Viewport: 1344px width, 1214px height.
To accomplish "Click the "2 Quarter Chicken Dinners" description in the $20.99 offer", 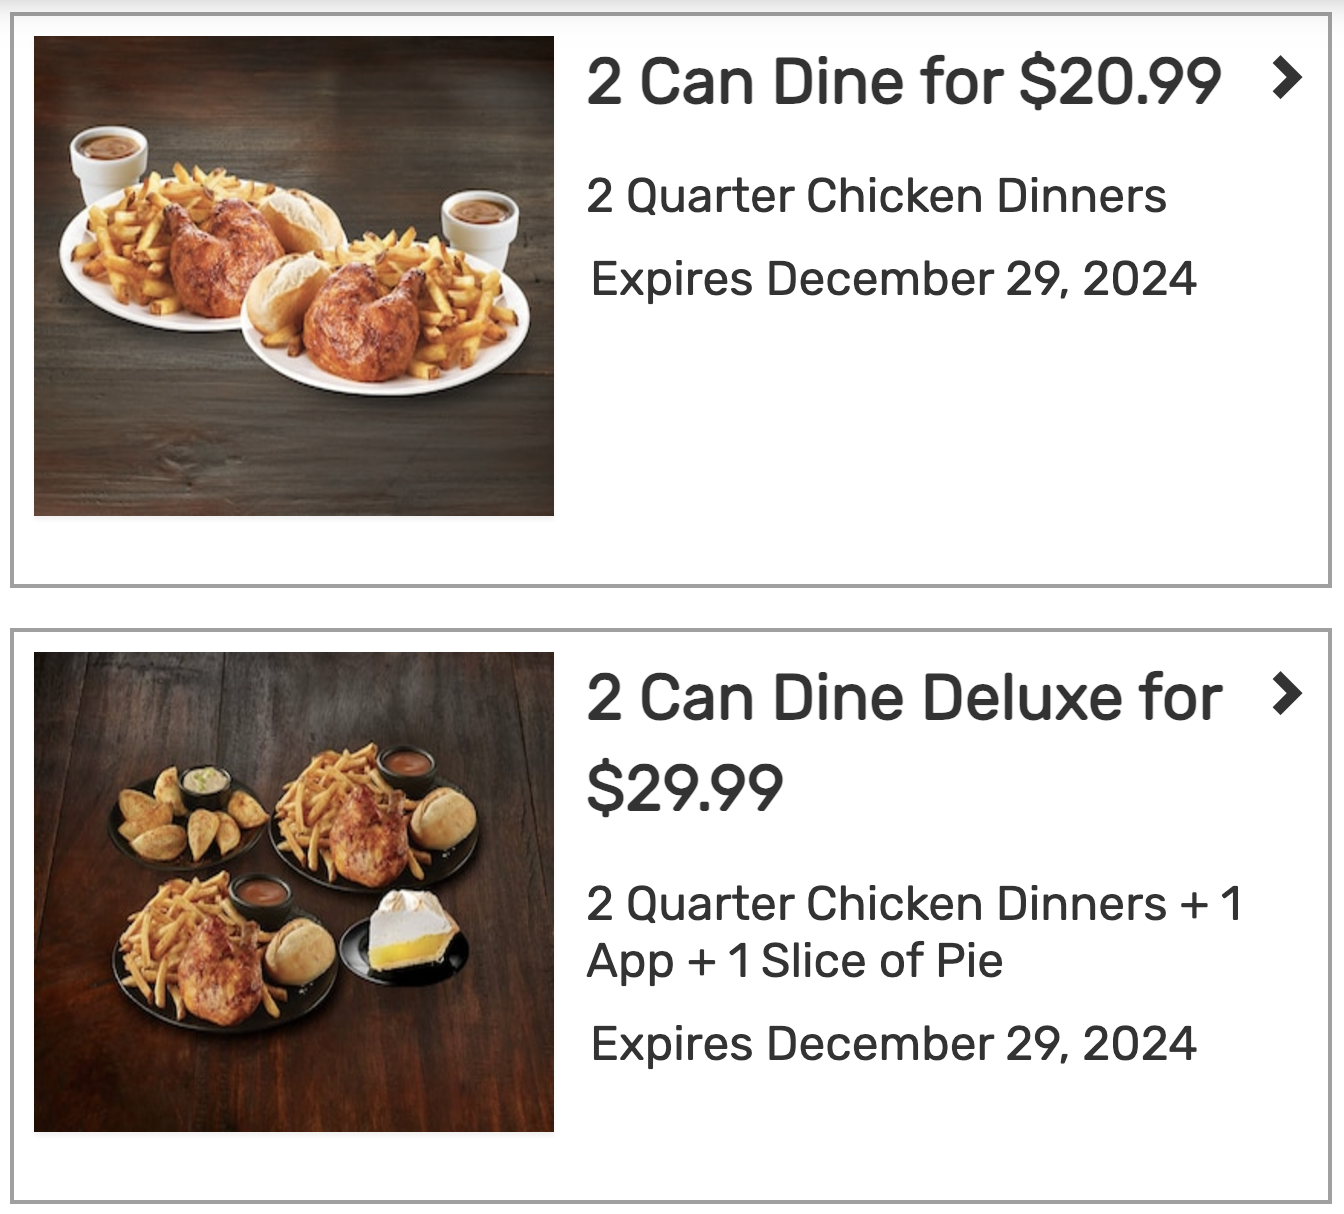I will coord(877,195).
